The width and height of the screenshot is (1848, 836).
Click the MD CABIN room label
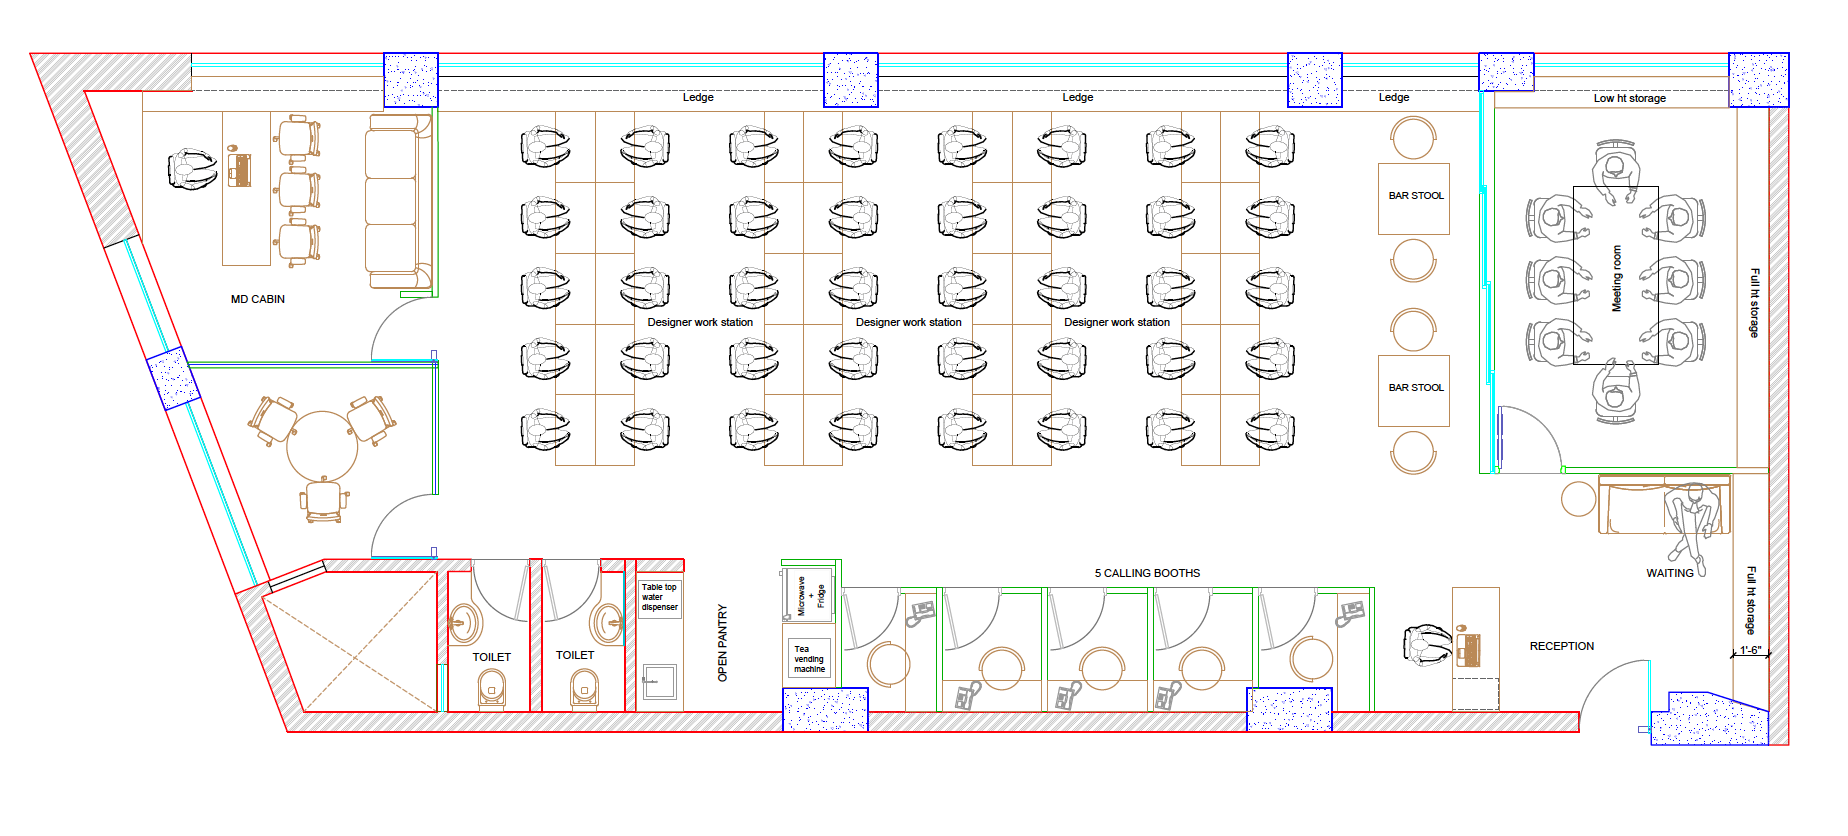[x=257, y=299]
